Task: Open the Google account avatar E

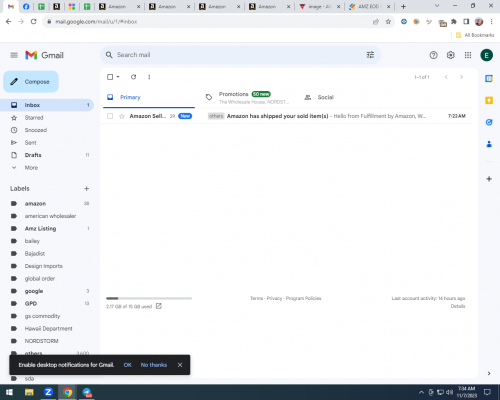Action: click(x=486, y=55)
